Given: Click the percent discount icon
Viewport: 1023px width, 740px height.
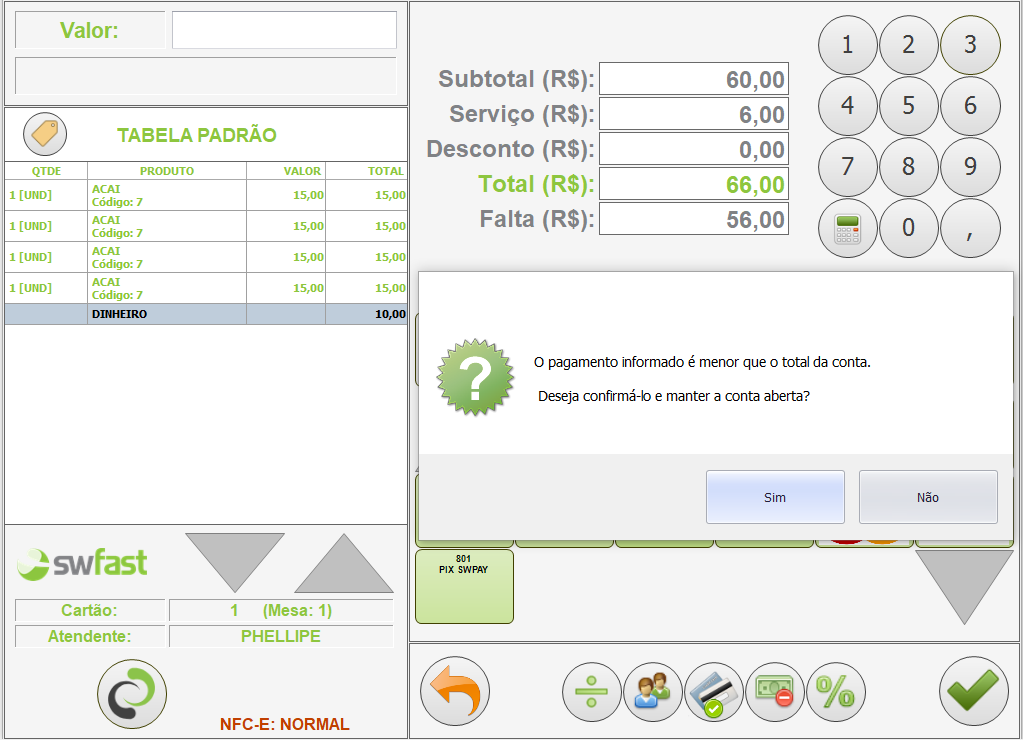Looking at the screenshot, I should [x=836, y=692].
